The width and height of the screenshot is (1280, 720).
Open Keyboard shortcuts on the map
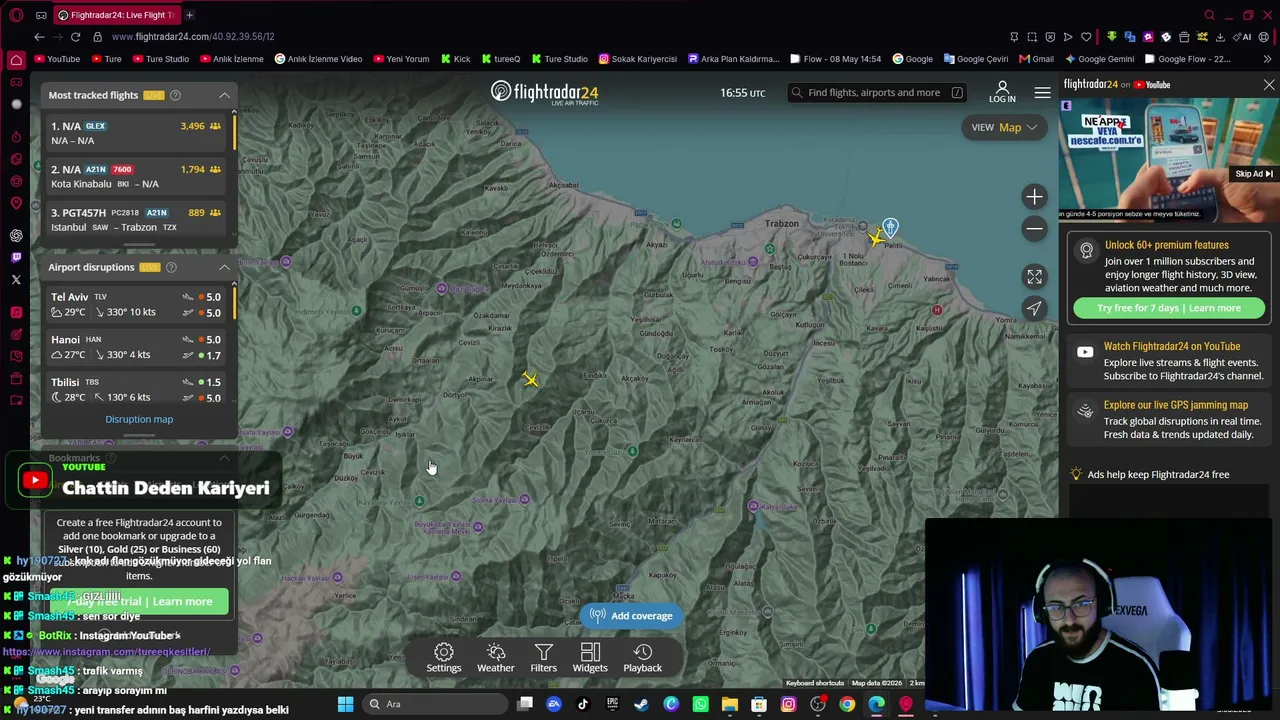click(x=815, y=683)
